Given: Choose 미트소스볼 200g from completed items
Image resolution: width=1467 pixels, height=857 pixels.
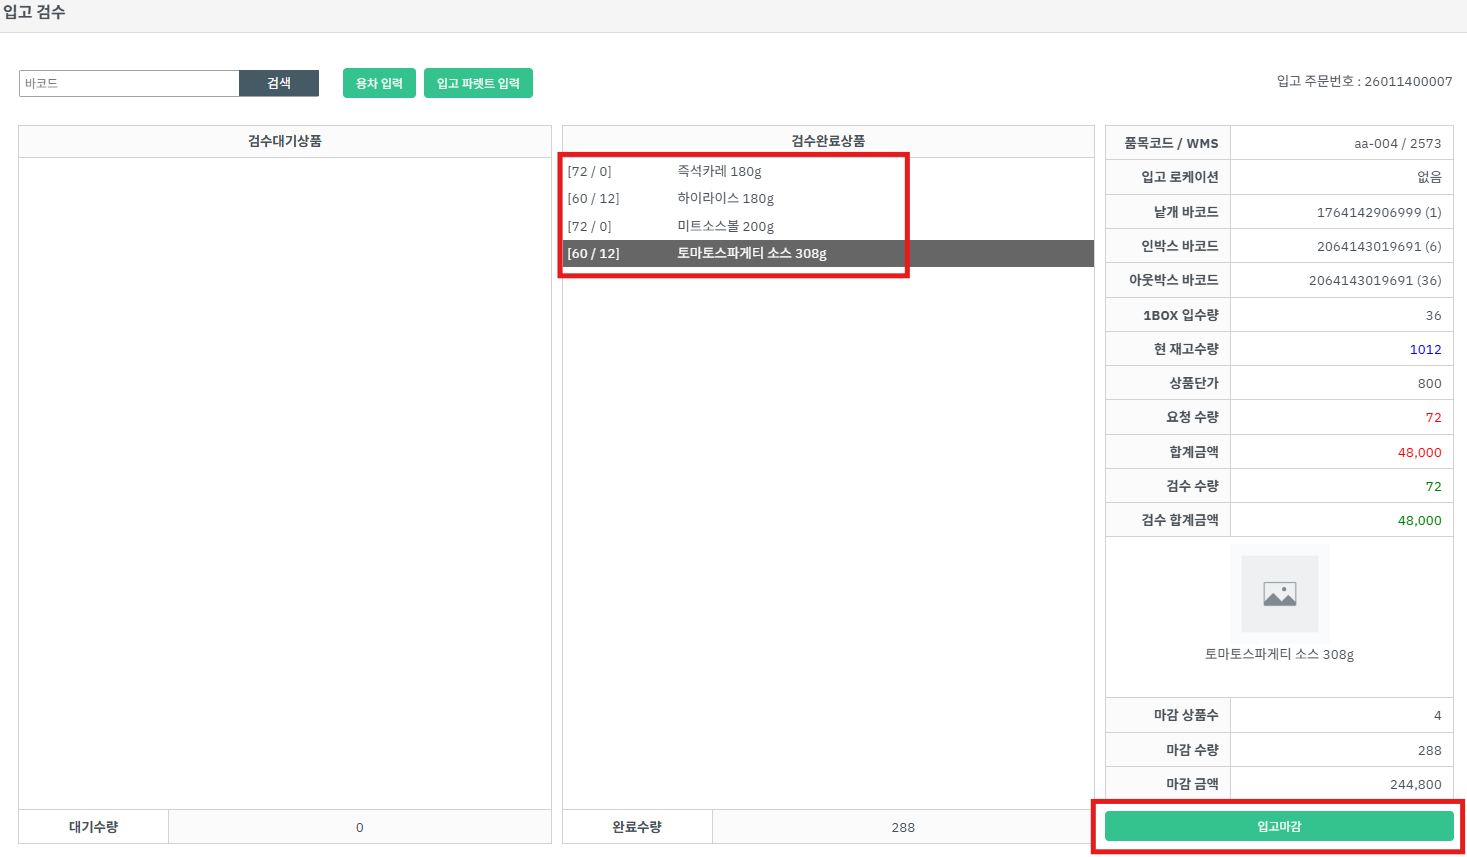Looking at the screenshot, I should 725,226.
